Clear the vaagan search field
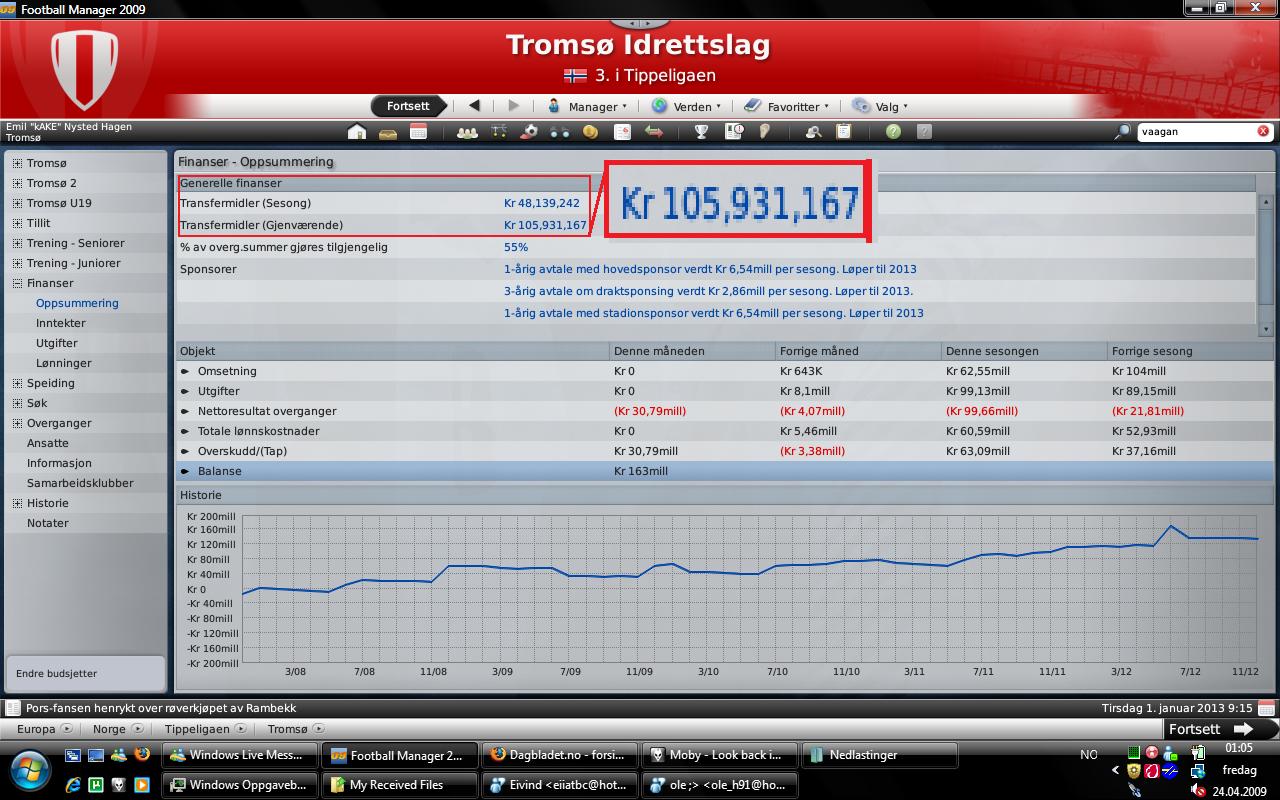The height and width of the screenshot is (800, 1280). [1263, 131]
